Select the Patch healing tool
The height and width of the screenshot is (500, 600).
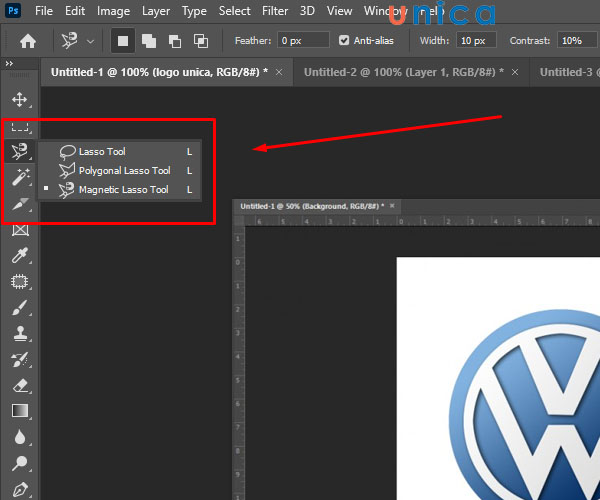coord(20,282)
